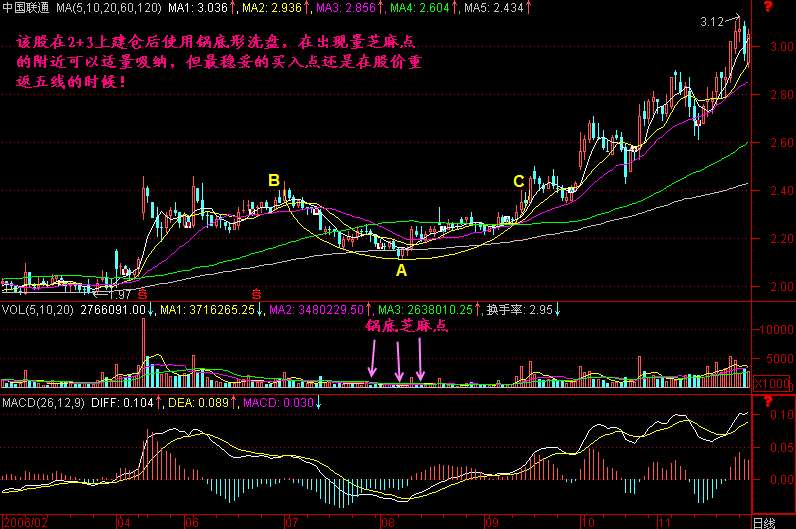This screenshot has height=529, width=796.
Task: Click the yellow letter A marker
Action: (x=401, y=270)
